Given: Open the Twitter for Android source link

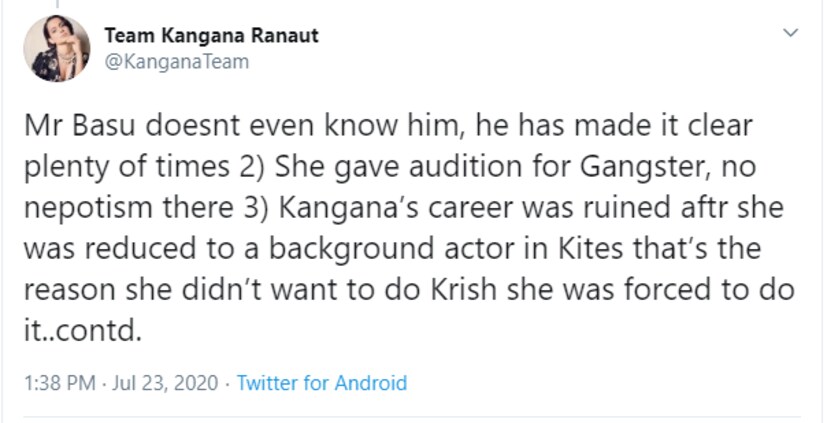Looking at the screenshot, I should click(322, 383).
